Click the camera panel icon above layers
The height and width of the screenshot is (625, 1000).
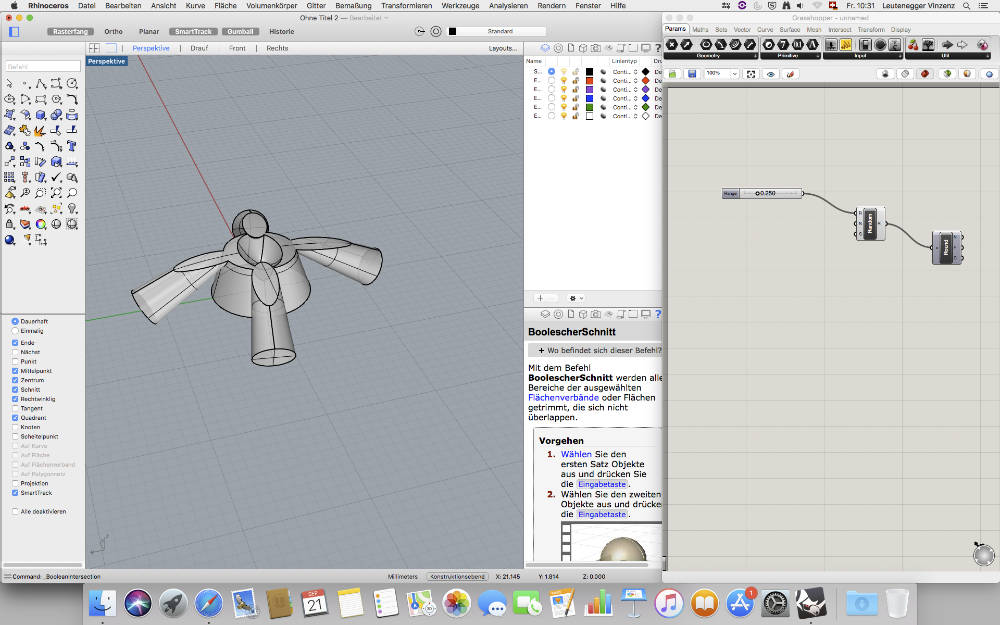click(595, 48)
